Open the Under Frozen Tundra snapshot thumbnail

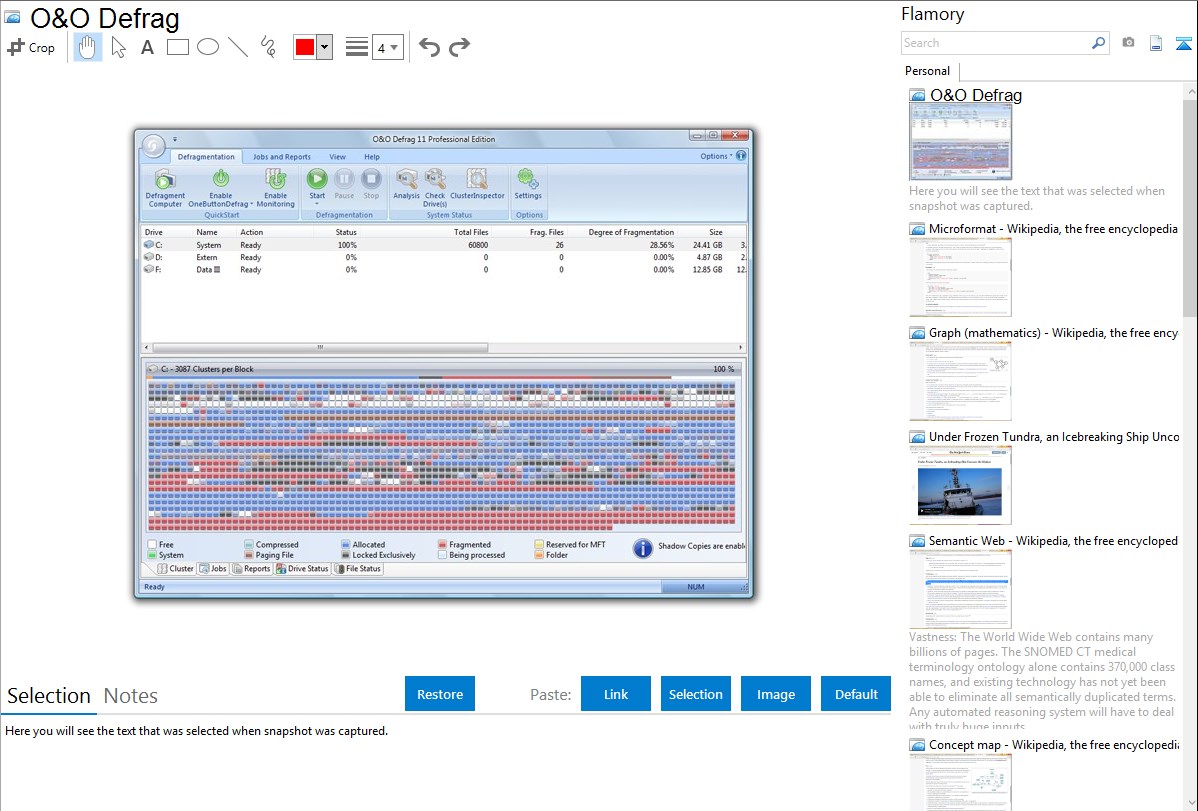pyautogui.click(x=960, y=485)
